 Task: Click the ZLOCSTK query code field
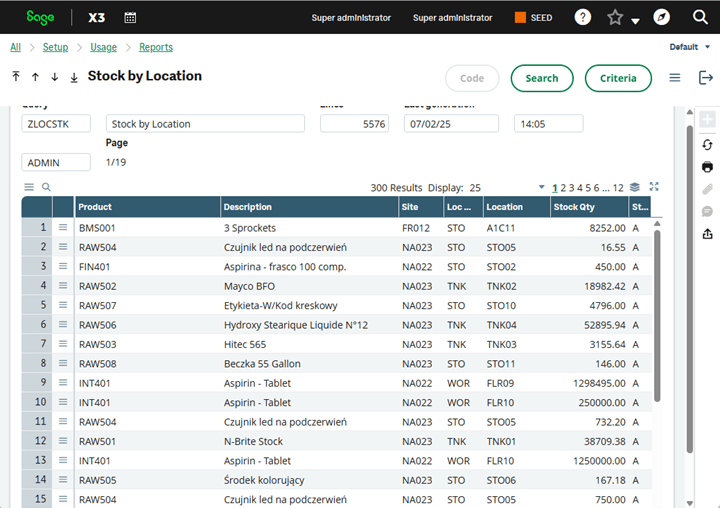(x=56, y=124)
